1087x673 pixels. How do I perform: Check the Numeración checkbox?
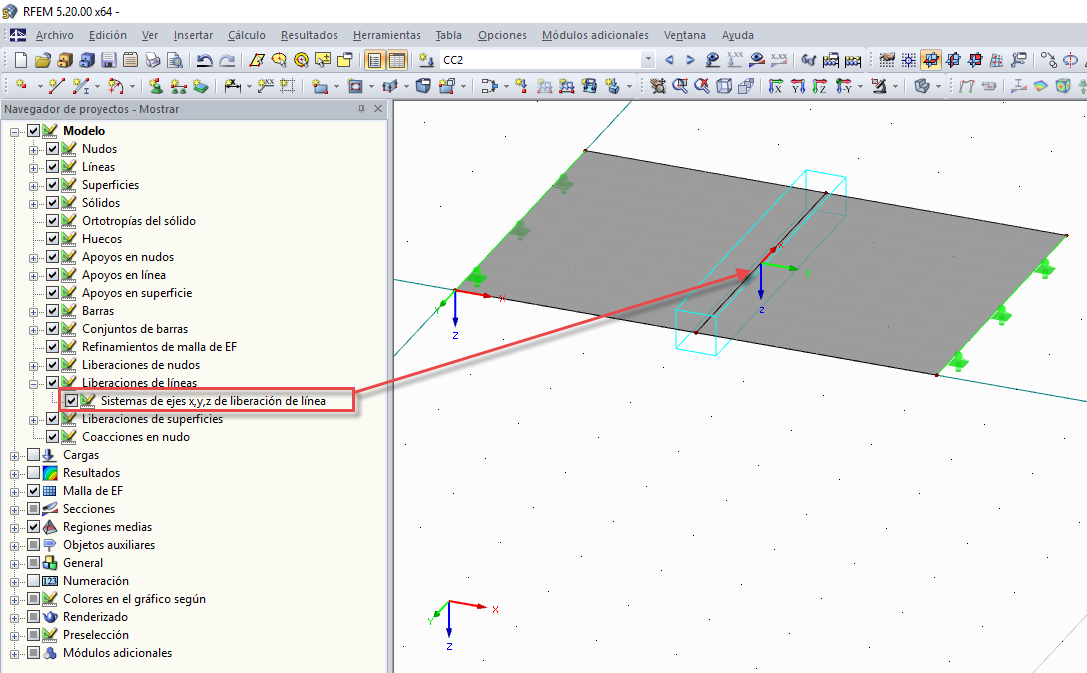(x=33, y=581)
